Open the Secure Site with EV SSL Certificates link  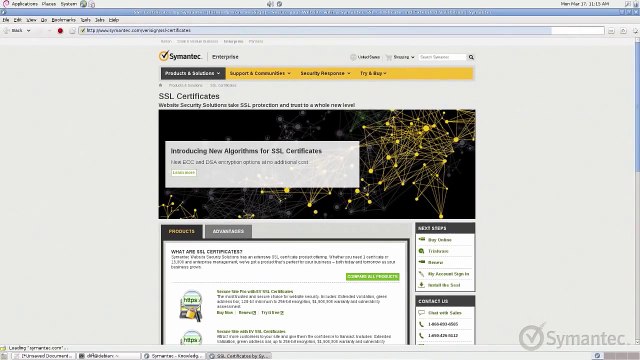(251, 331)
